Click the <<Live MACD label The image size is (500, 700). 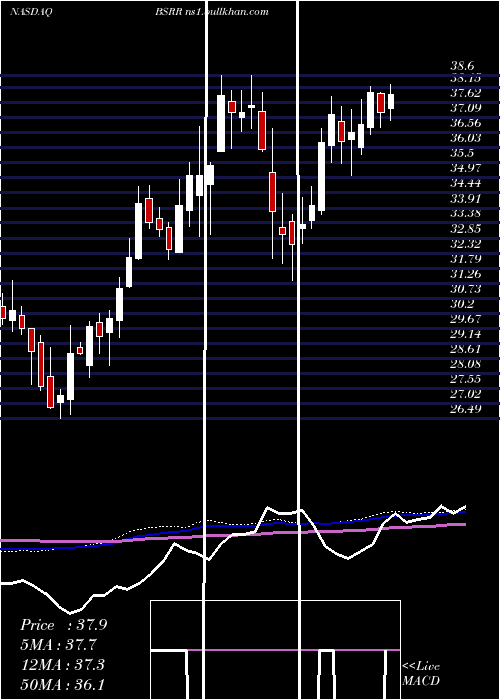click(x=421, y=674)
